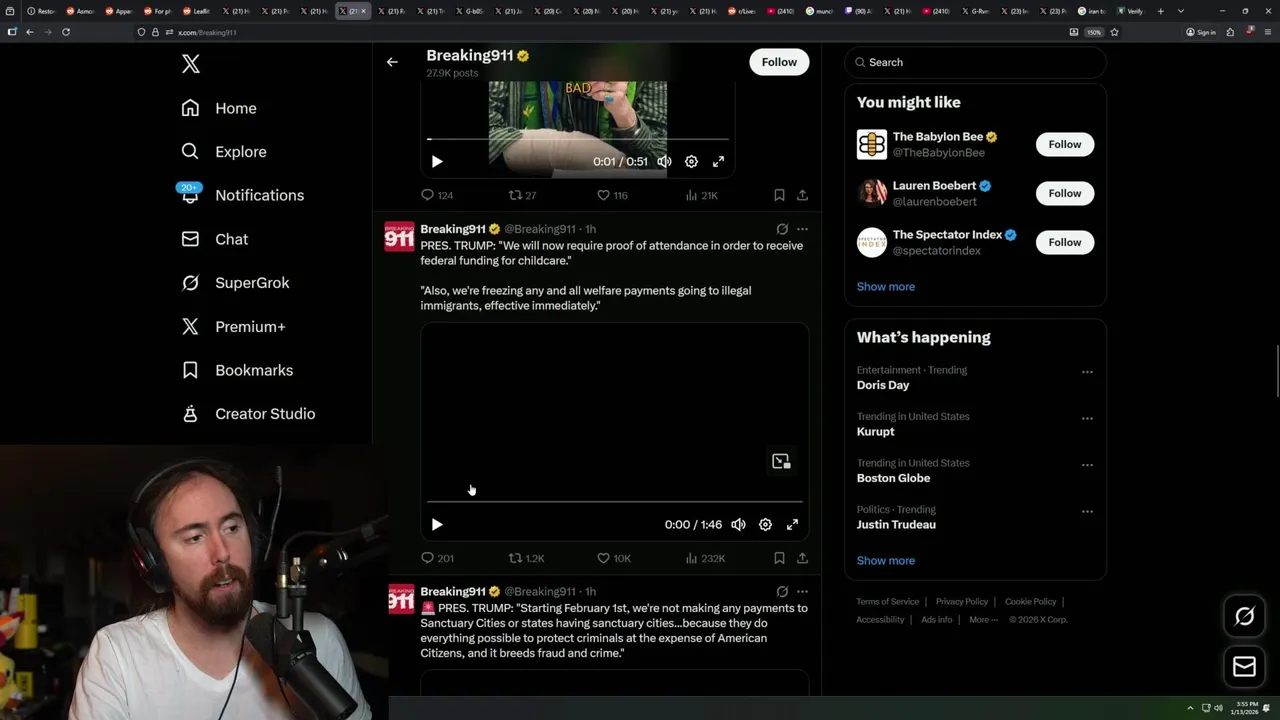Open a new browser tab

[x=1160, y=11]
